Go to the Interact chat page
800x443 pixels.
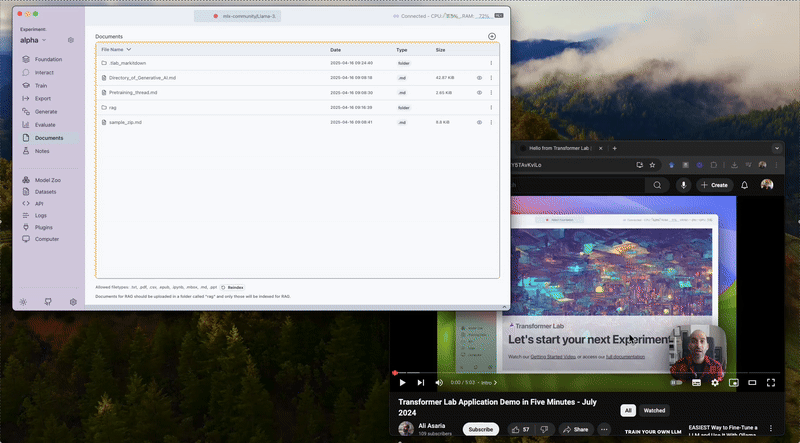[x=44, y=72]
